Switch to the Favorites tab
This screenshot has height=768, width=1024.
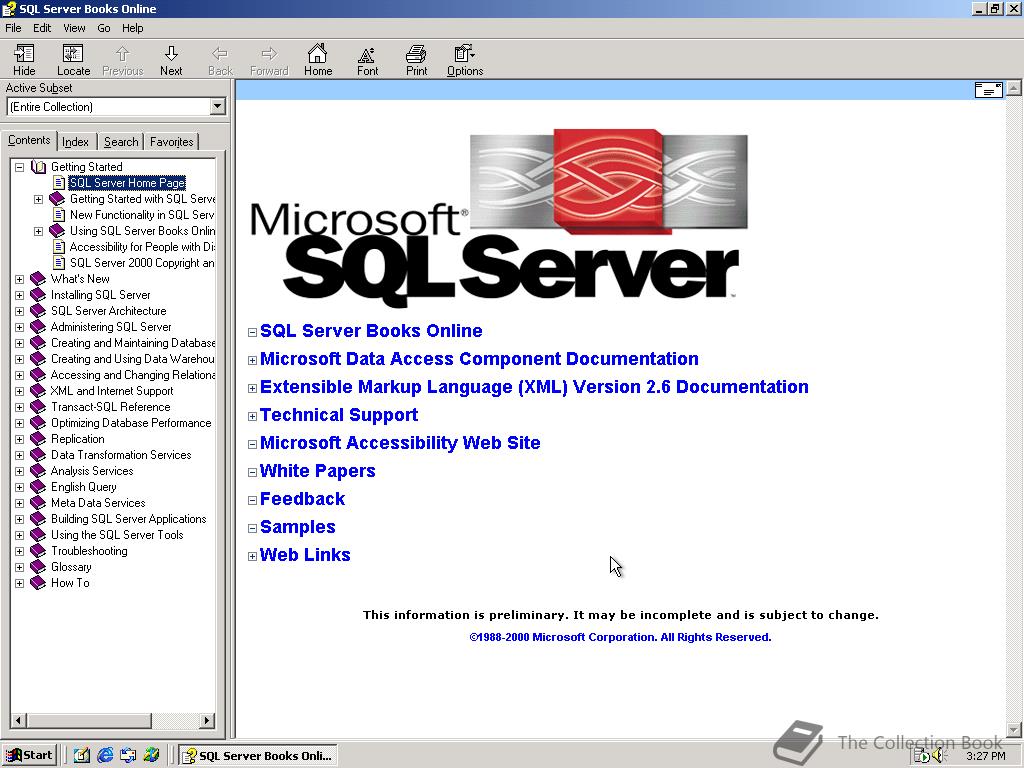coord(171,142)
